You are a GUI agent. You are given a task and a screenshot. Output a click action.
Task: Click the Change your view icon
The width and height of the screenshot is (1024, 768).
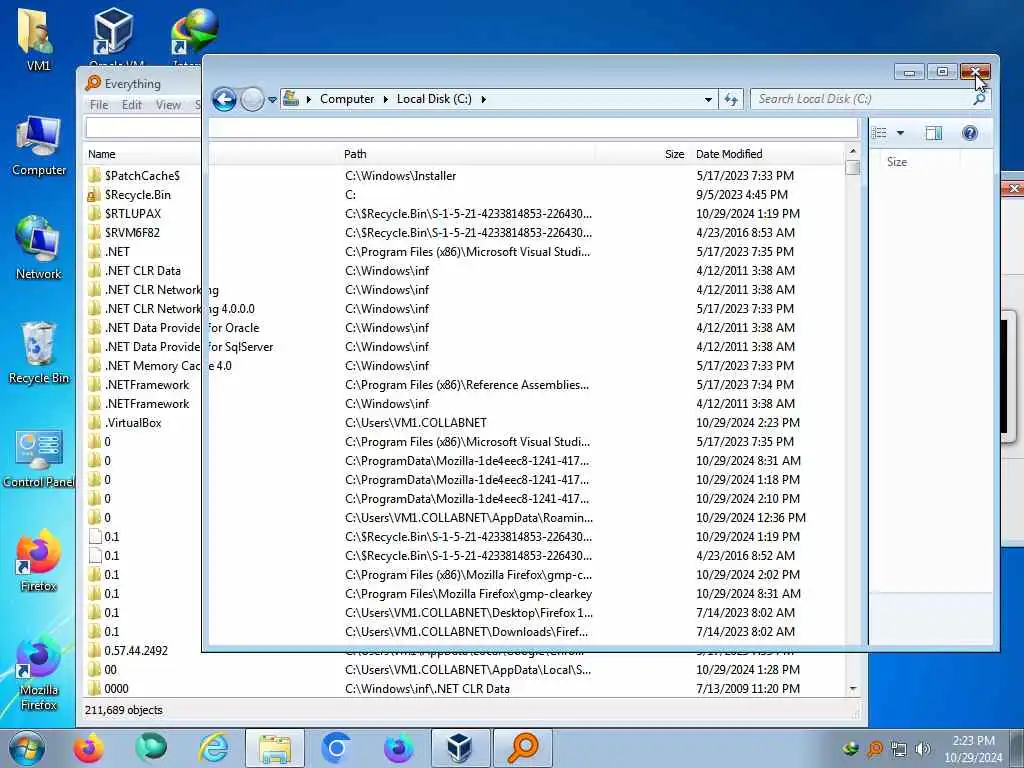point(880,133)
